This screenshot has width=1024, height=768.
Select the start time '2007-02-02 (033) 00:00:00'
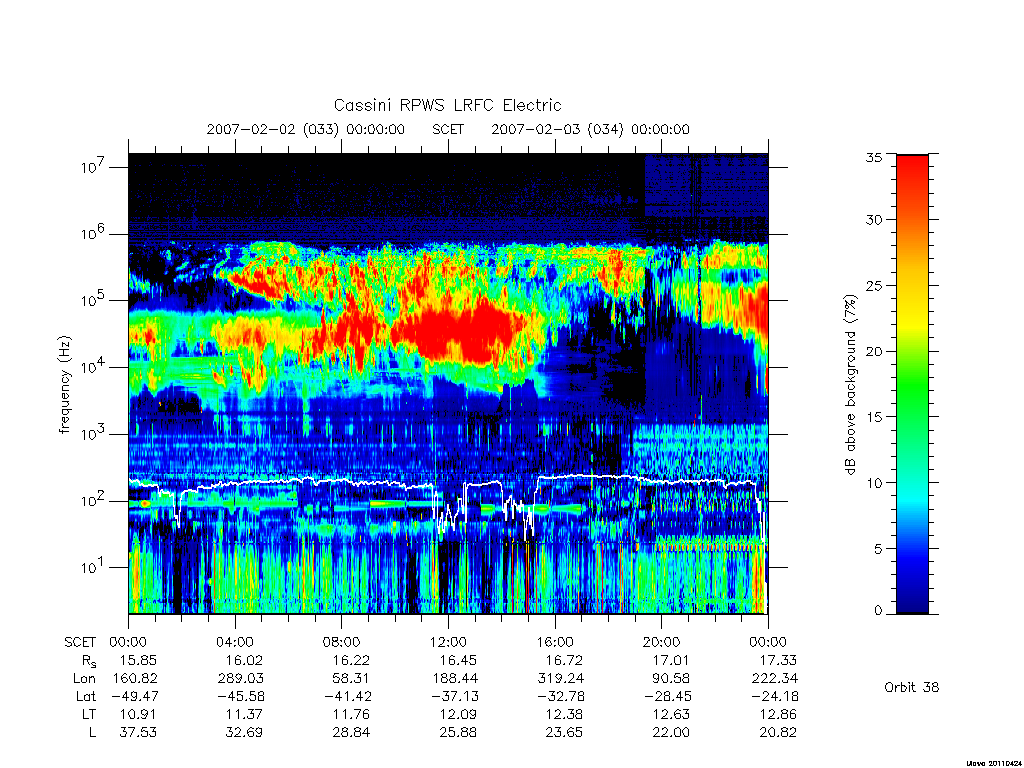[306, 129]
